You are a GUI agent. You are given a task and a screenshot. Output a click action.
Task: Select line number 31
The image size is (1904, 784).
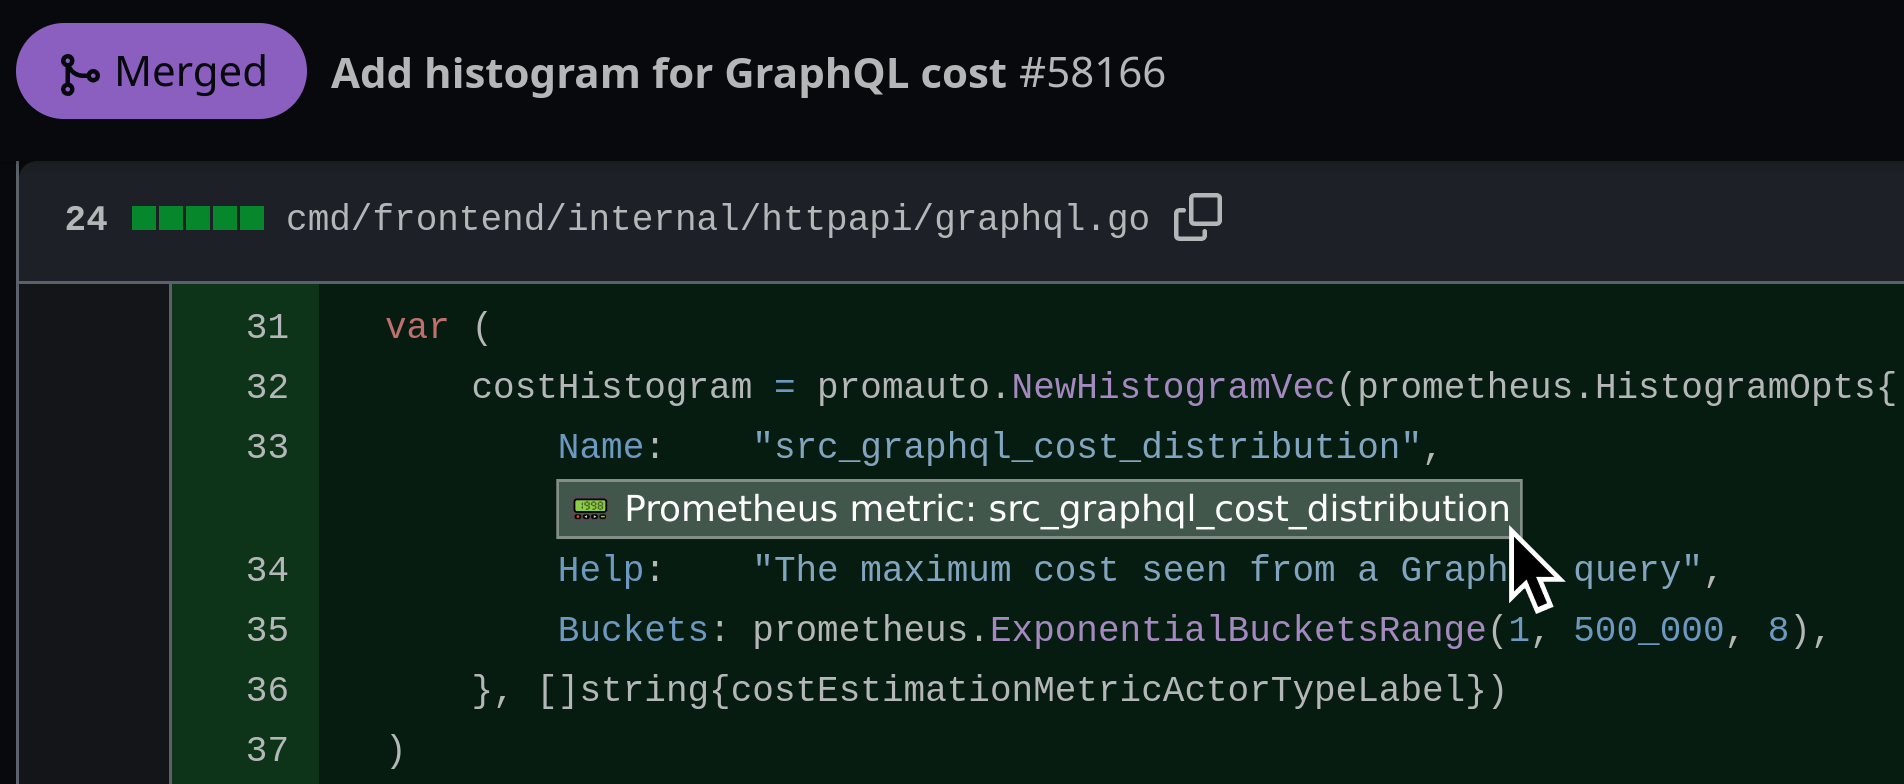267,327
